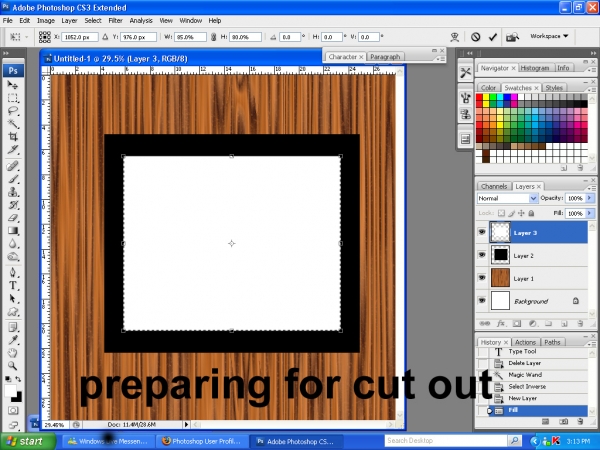Open the Image menu
This screenshot has width=600, height=450.
(46, 21)
